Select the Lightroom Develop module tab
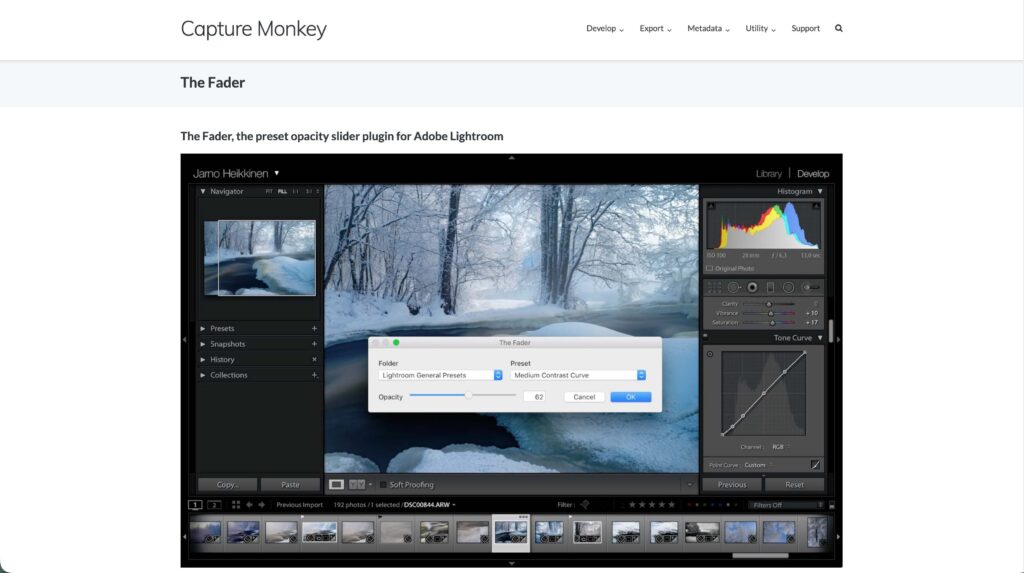 coord(813,174)
